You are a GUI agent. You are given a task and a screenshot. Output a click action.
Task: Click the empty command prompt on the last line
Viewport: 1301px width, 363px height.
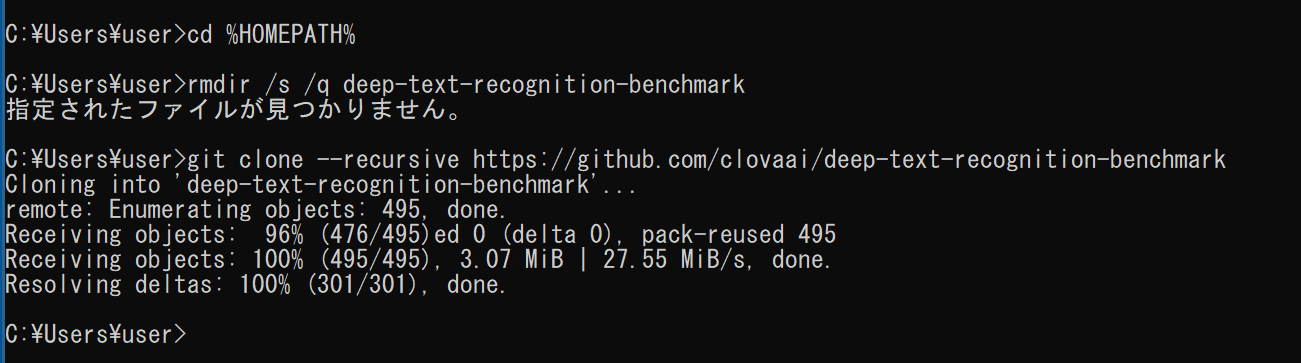click(x=96, y=335)
